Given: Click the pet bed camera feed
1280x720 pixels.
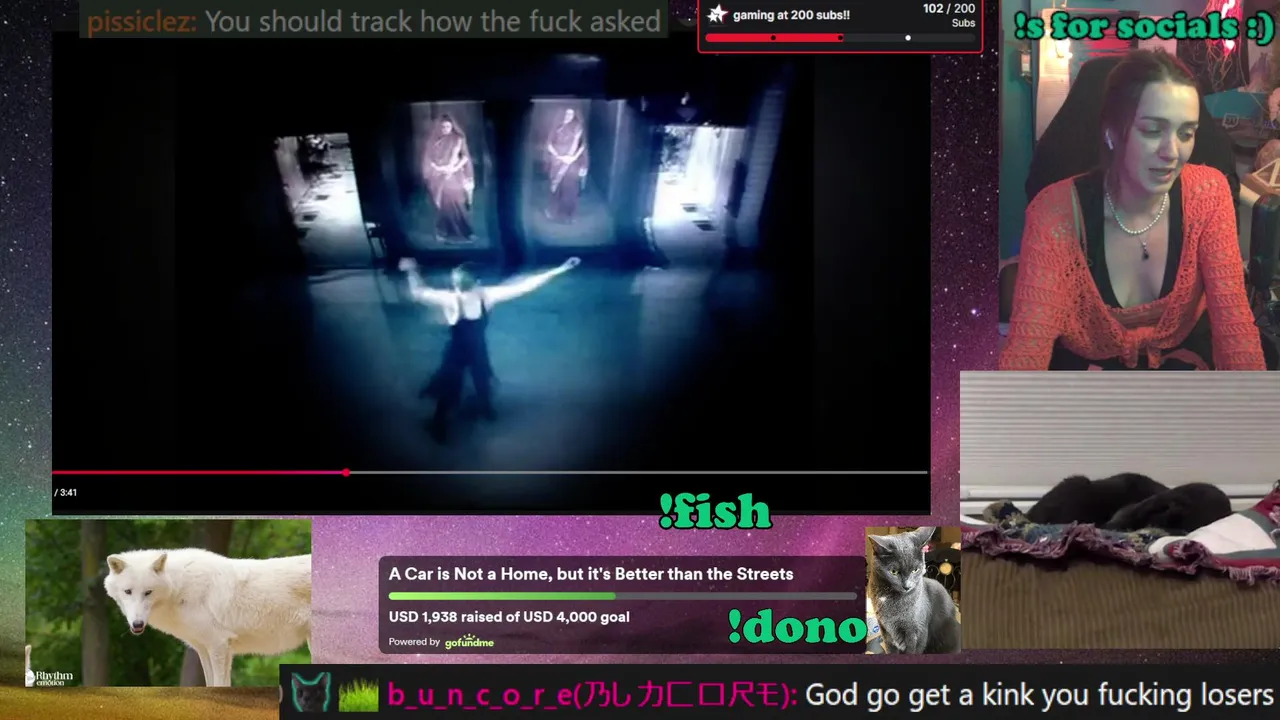Looking at the screenshot, I should coord(1120,510).
